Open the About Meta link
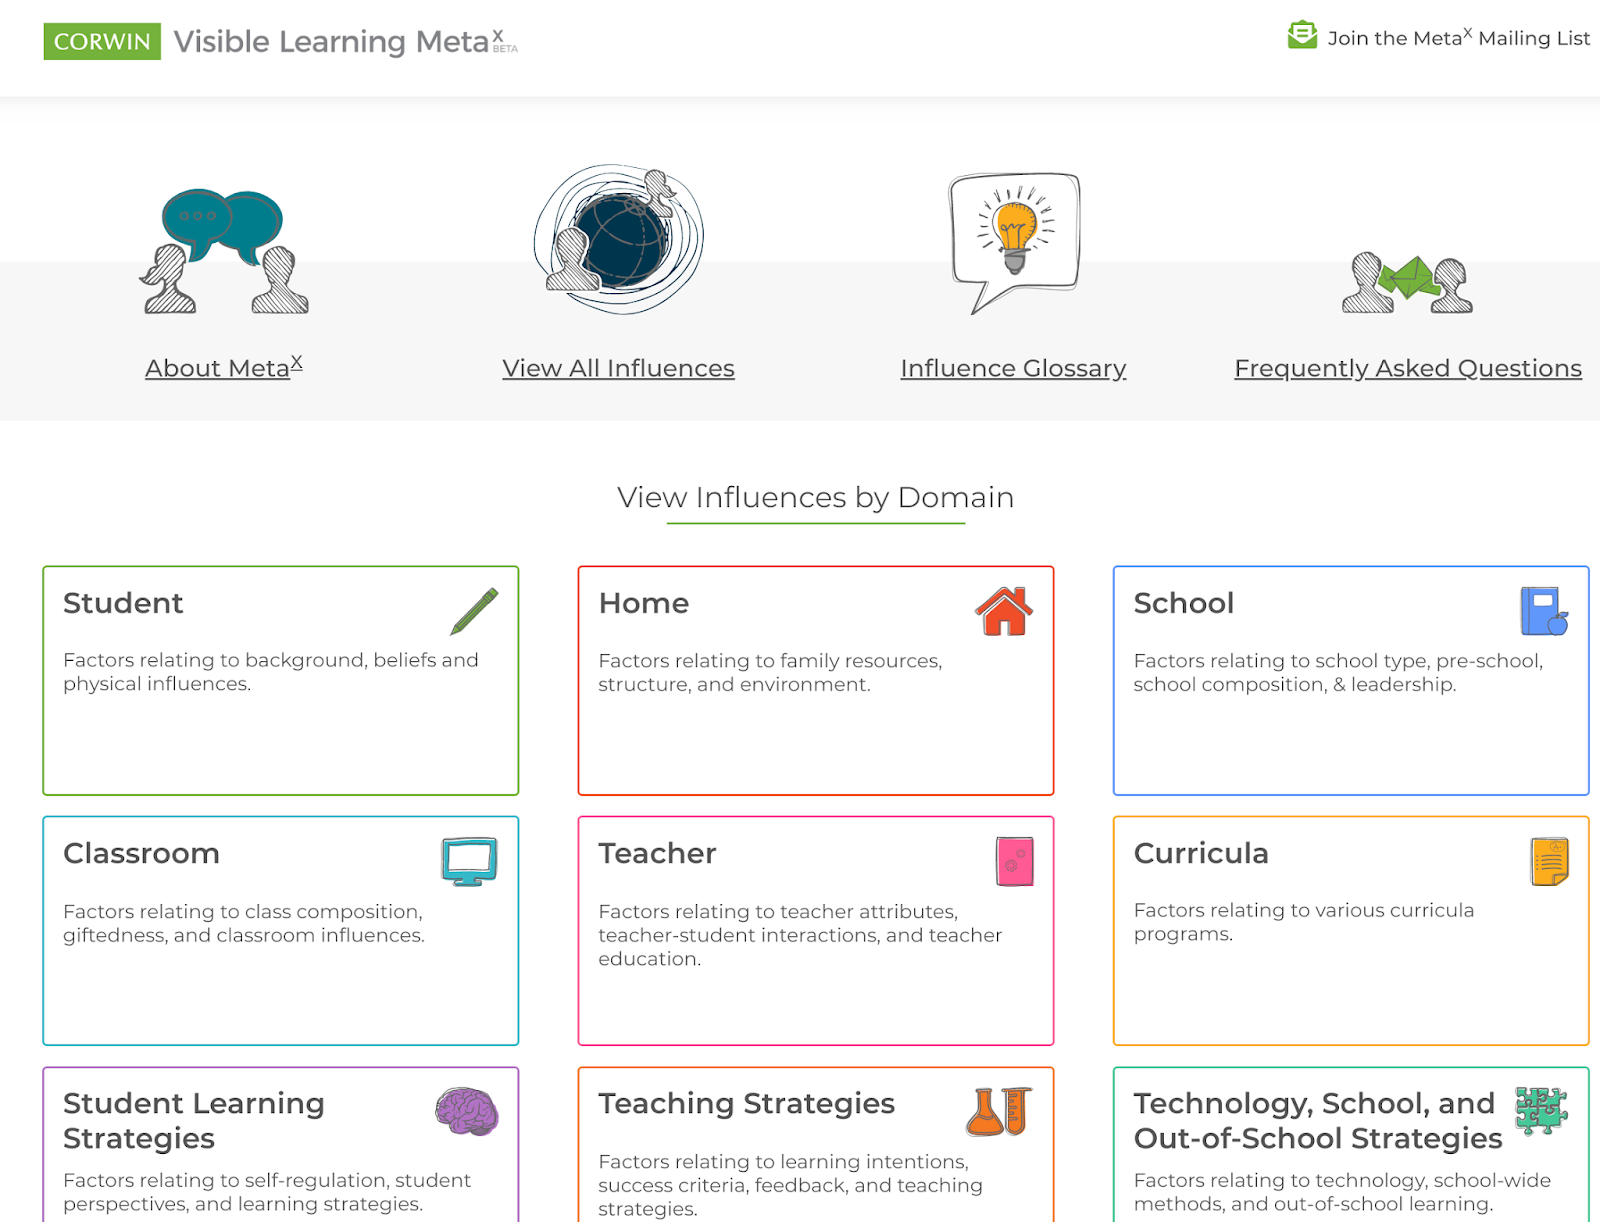 [223, 368]
